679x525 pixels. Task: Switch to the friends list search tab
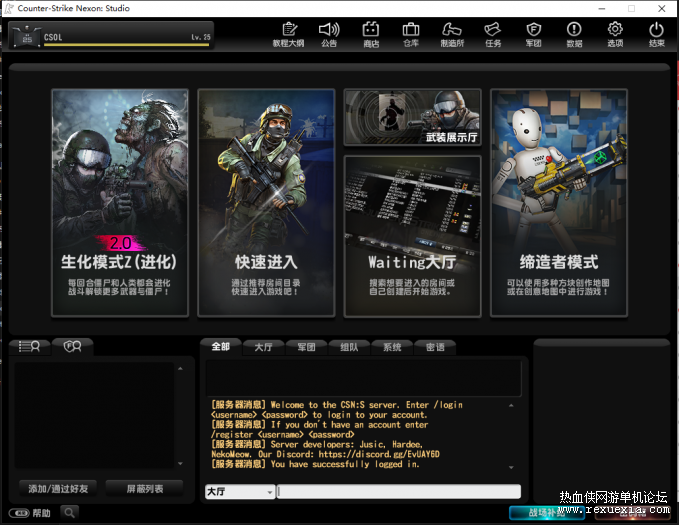click(29, 347)
